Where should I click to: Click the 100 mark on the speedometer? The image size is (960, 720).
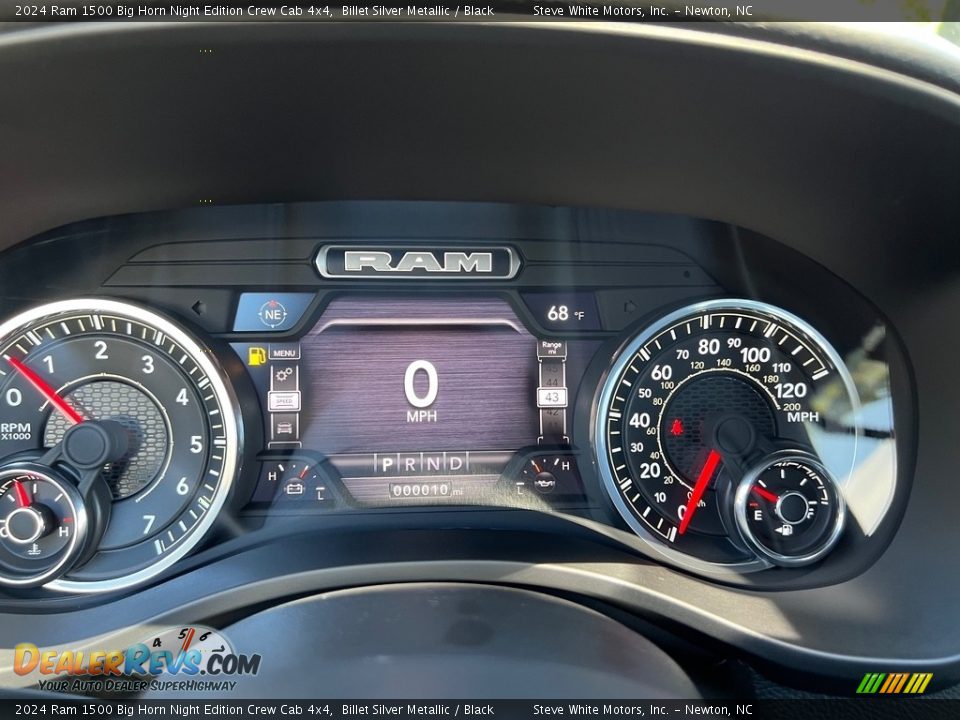click(754, 355)
